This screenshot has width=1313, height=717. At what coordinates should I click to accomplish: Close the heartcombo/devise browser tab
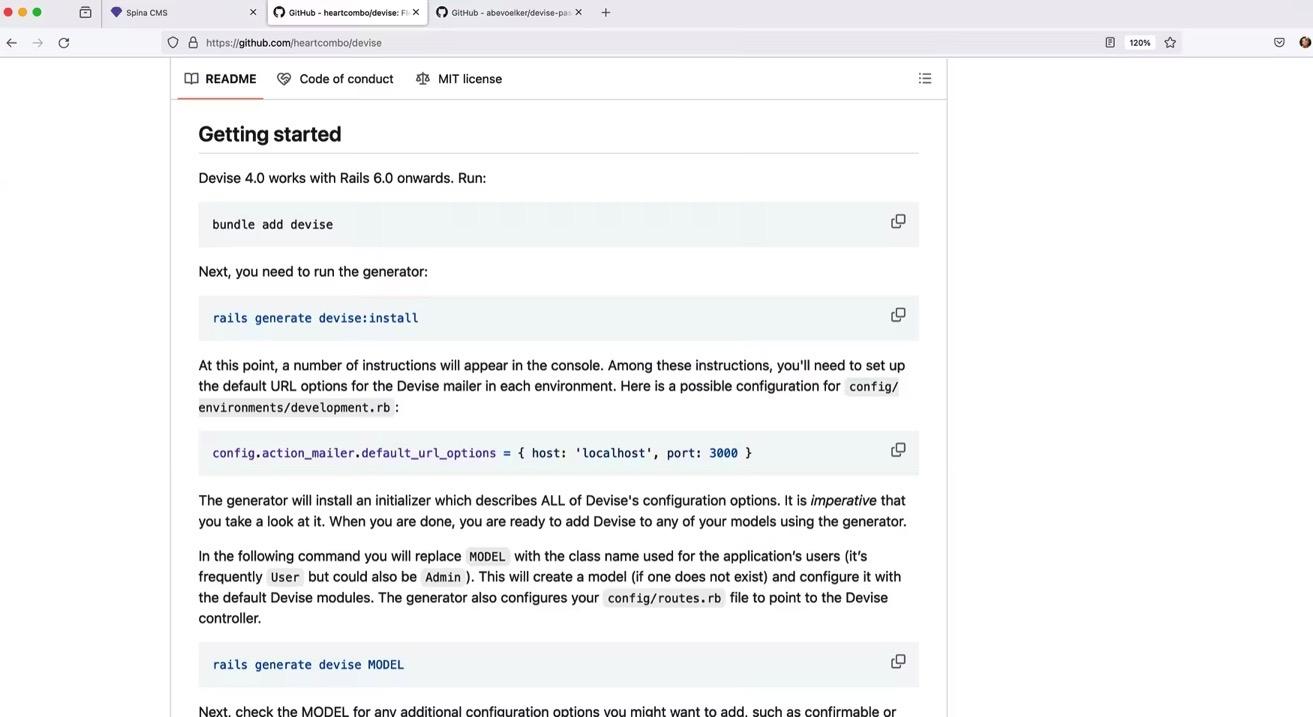(x=416, y=13)
